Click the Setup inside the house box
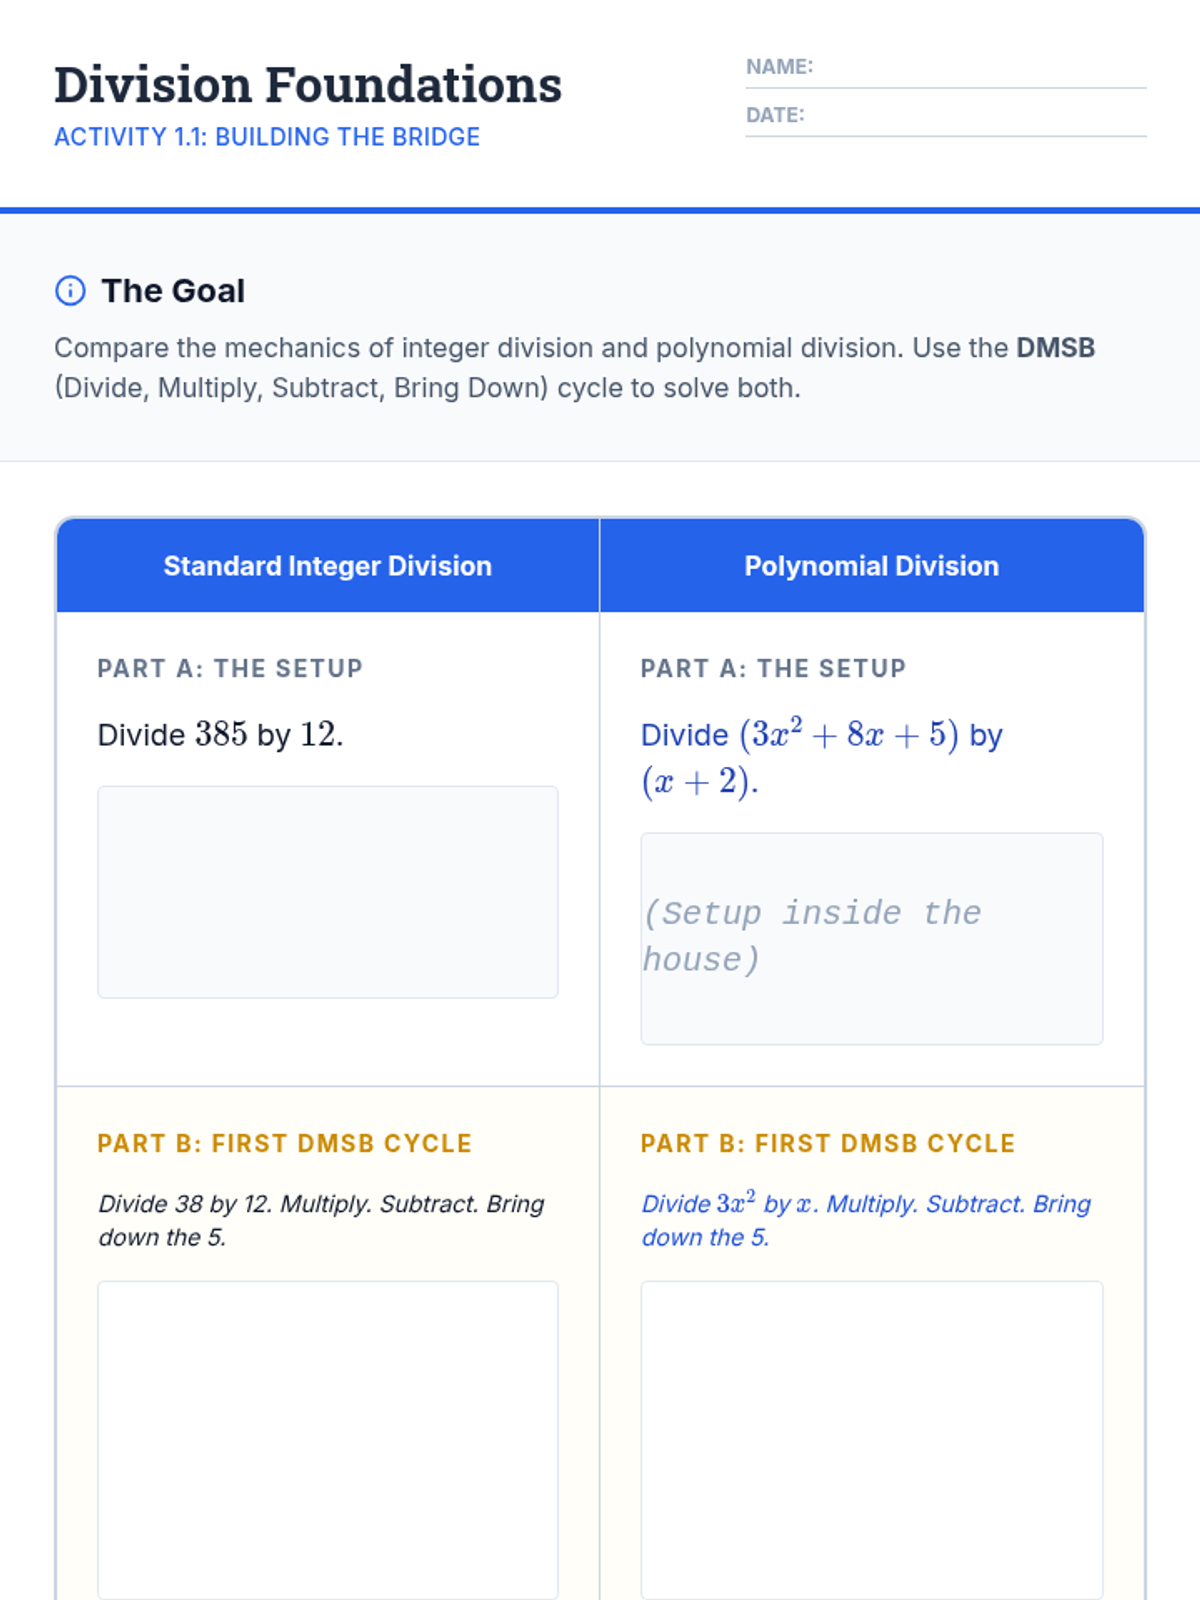The width and height of the screenshot is (1200, 1600). pyautogui.click(x=871, y=938)
